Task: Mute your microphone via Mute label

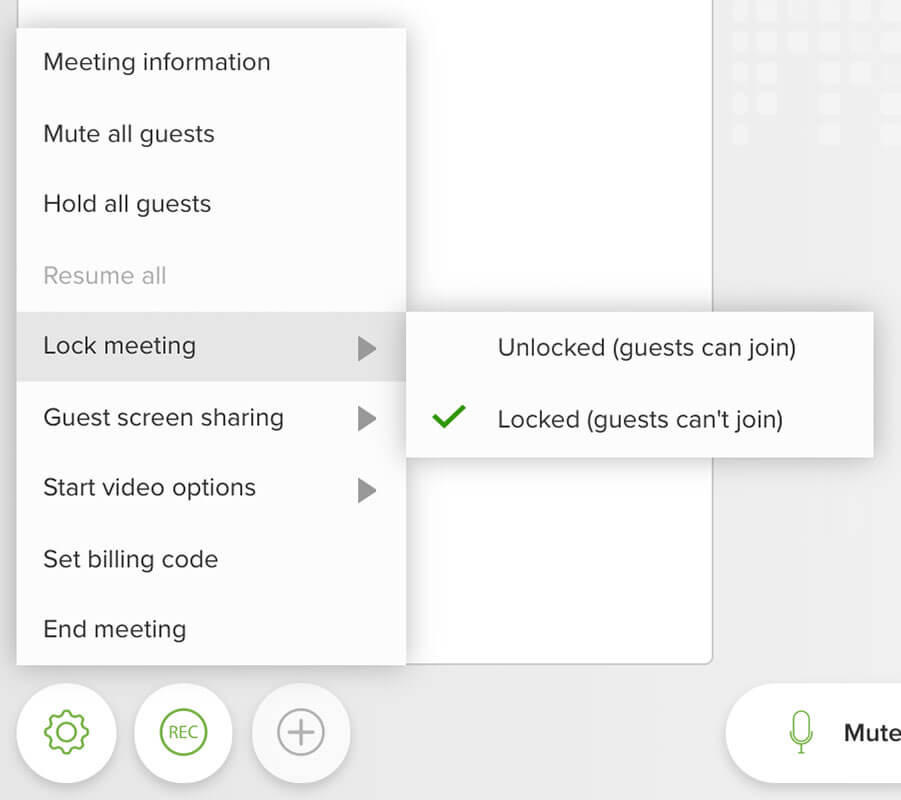Action: click(x=872, y=733)
